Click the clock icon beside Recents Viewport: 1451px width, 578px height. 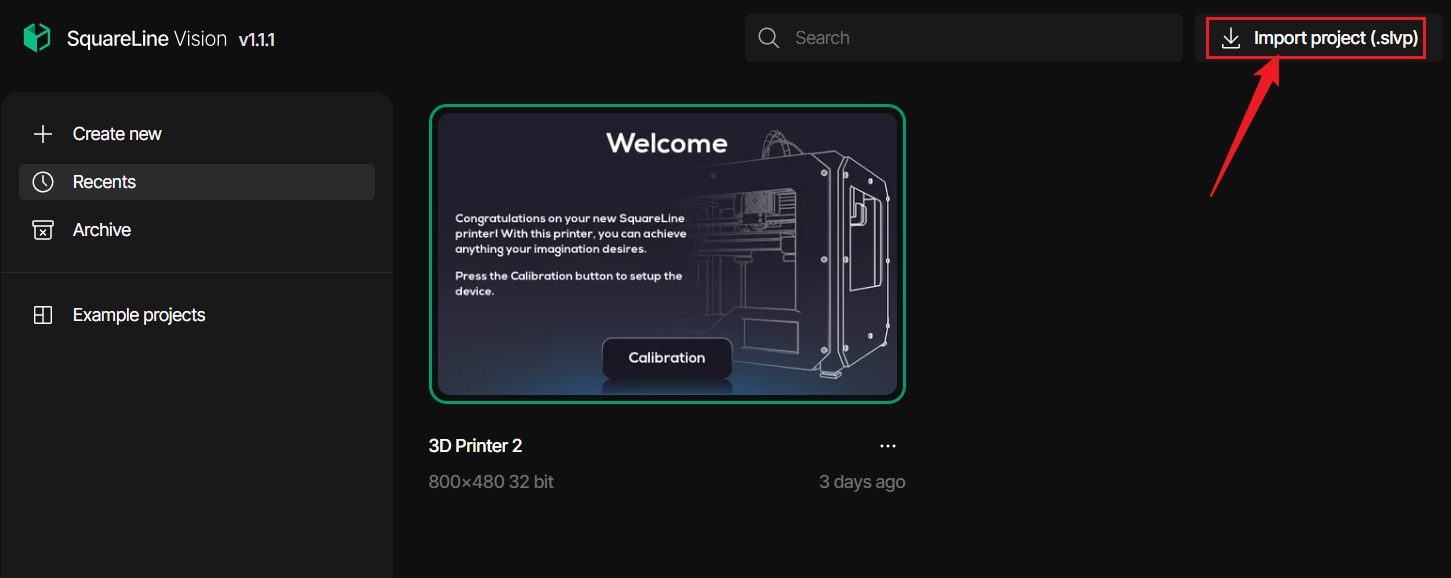click(x=43, y=182)
